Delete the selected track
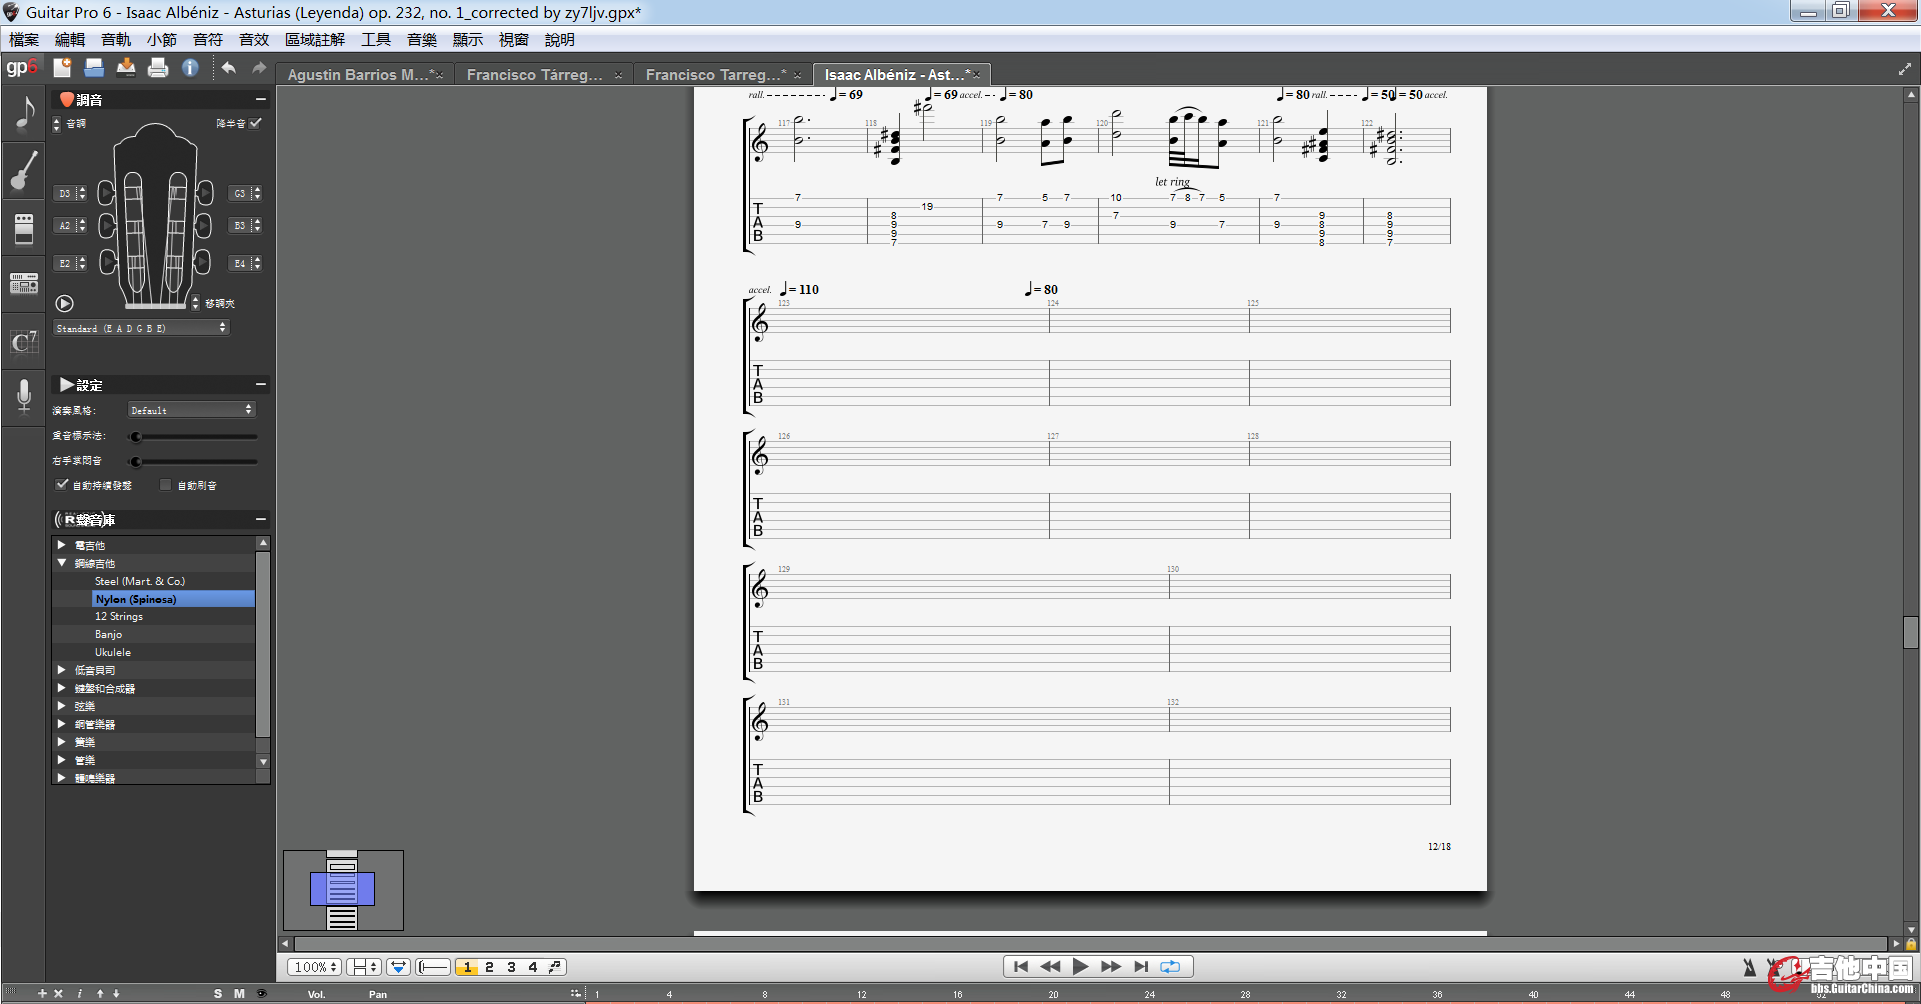1921x1004 pixels. (x=58, y=993)
